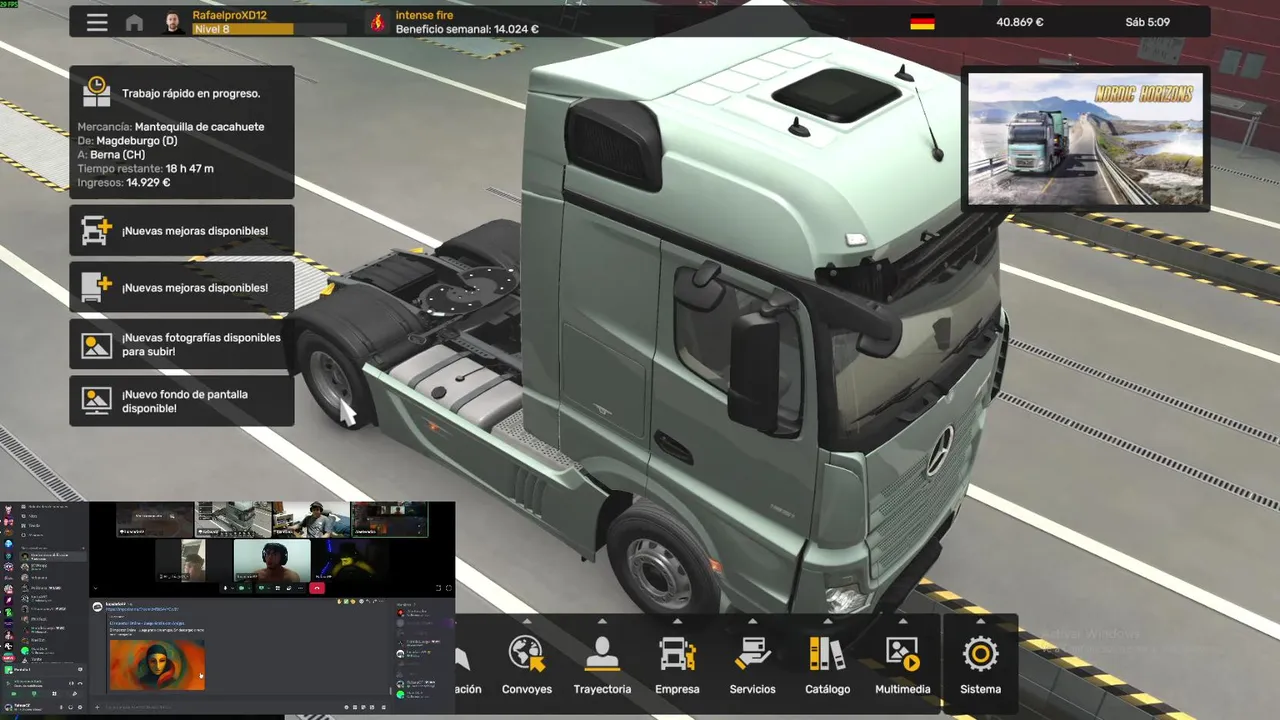Image resolution: width=1280 pixels, height=720 pixels.
Task: Toggle the microphone in Discord call controls
Action: tap(225, 588)
